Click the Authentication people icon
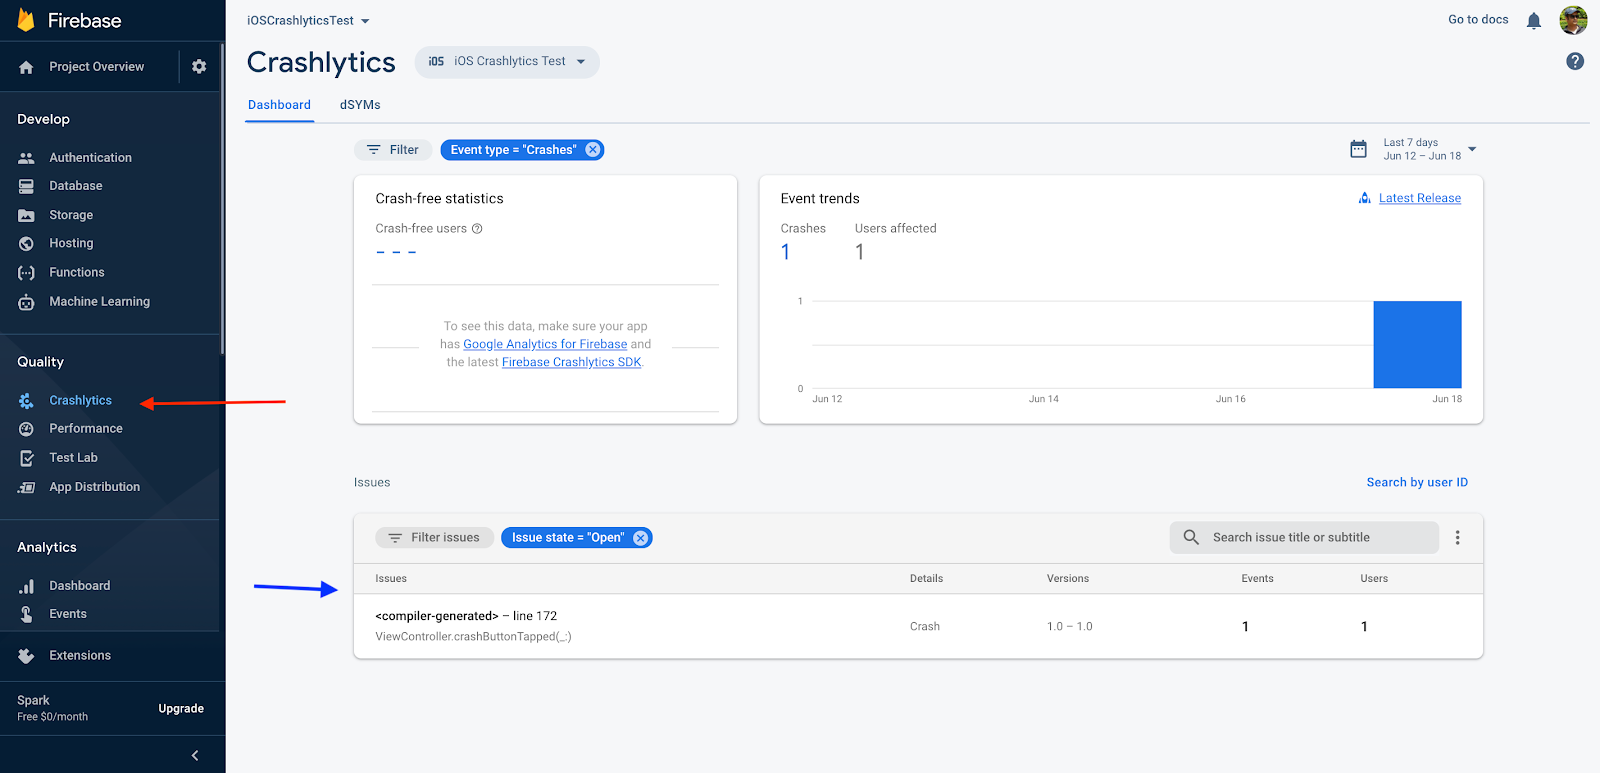 (x=26, y=158)
